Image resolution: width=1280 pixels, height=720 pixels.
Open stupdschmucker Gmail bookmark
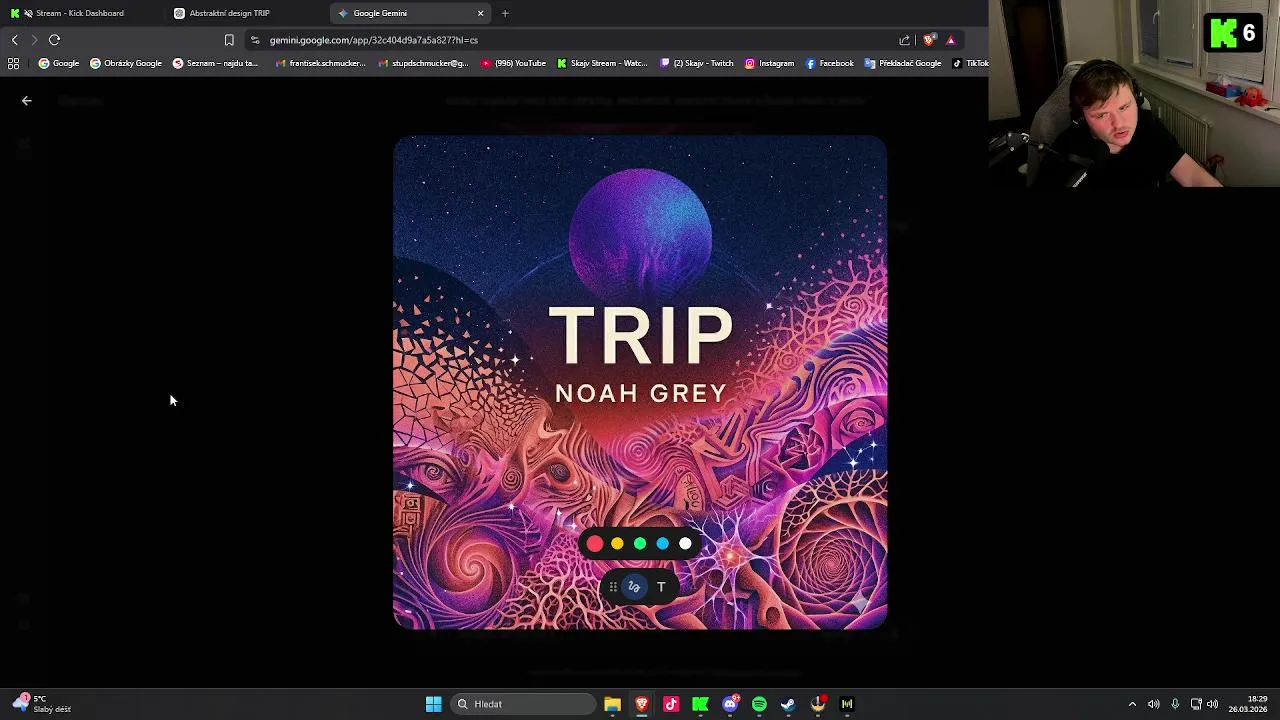pyautogui.click(x=423, y=63)
